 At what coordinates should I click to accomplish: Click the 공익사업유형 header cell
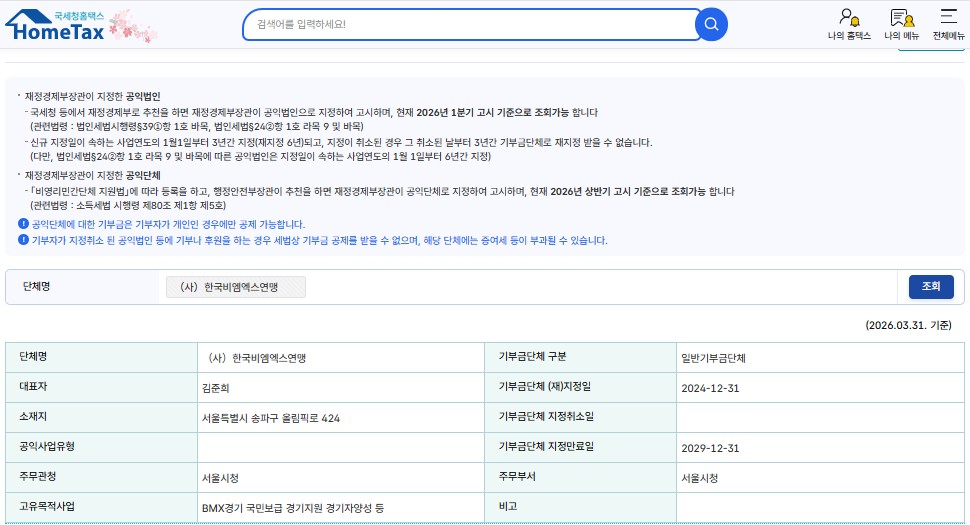click(x=101, y=447)
